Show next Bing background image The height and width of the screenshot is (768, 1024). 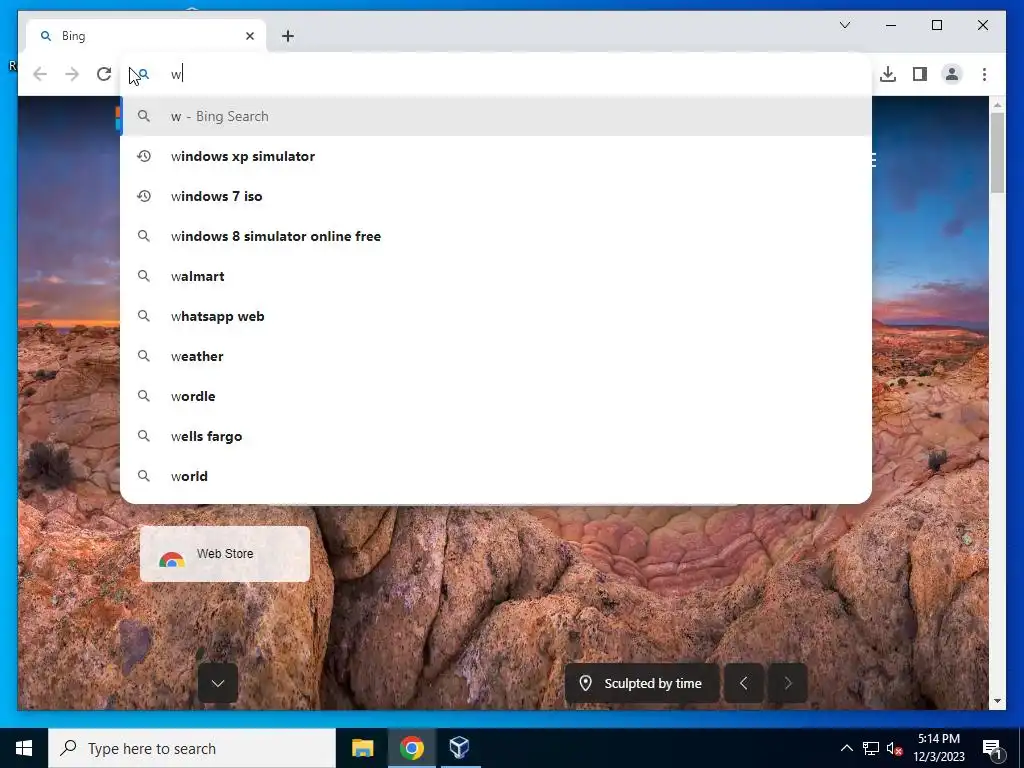tap(788, 683)
